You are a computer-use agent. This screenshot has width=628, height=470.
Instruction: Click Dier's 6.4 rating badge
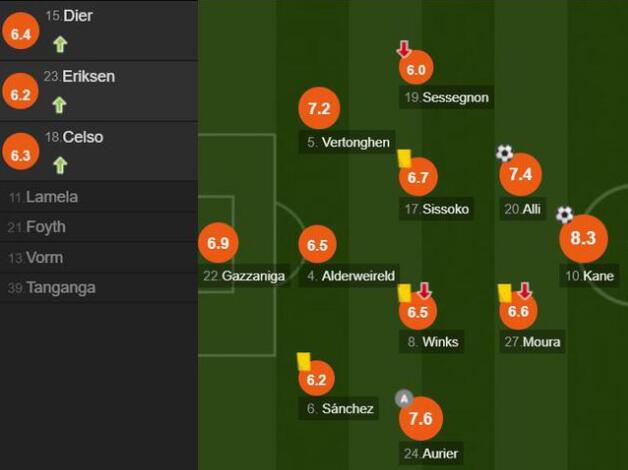[x=21, y=31]
